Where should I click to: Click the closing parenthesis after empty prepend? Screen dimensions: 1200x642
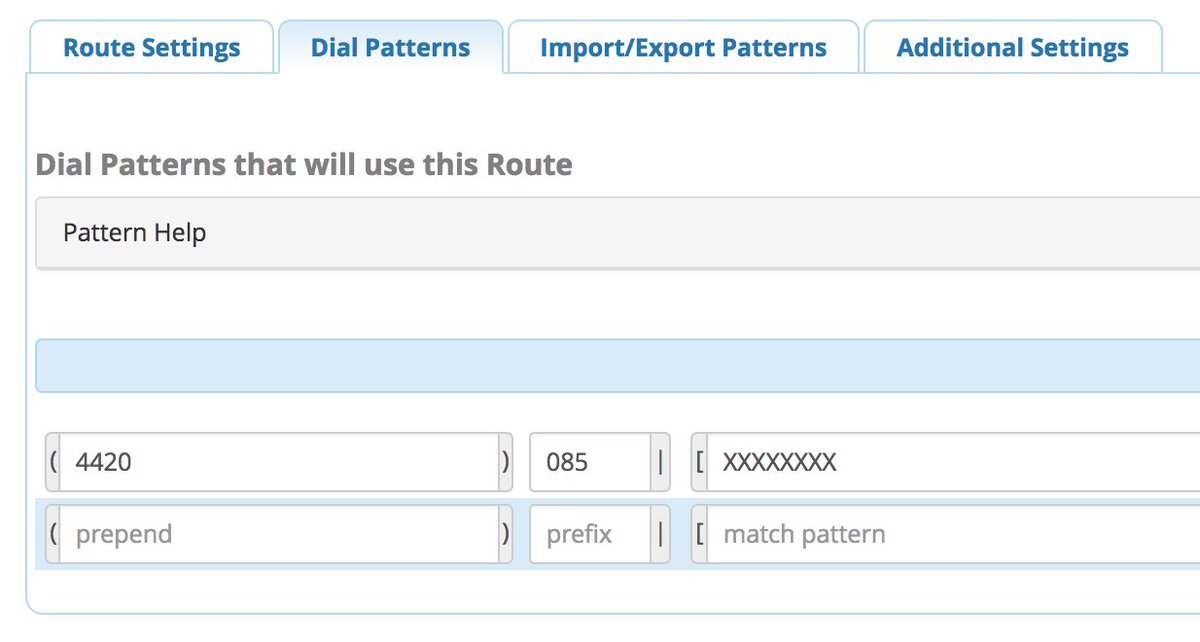click(506, 534)
